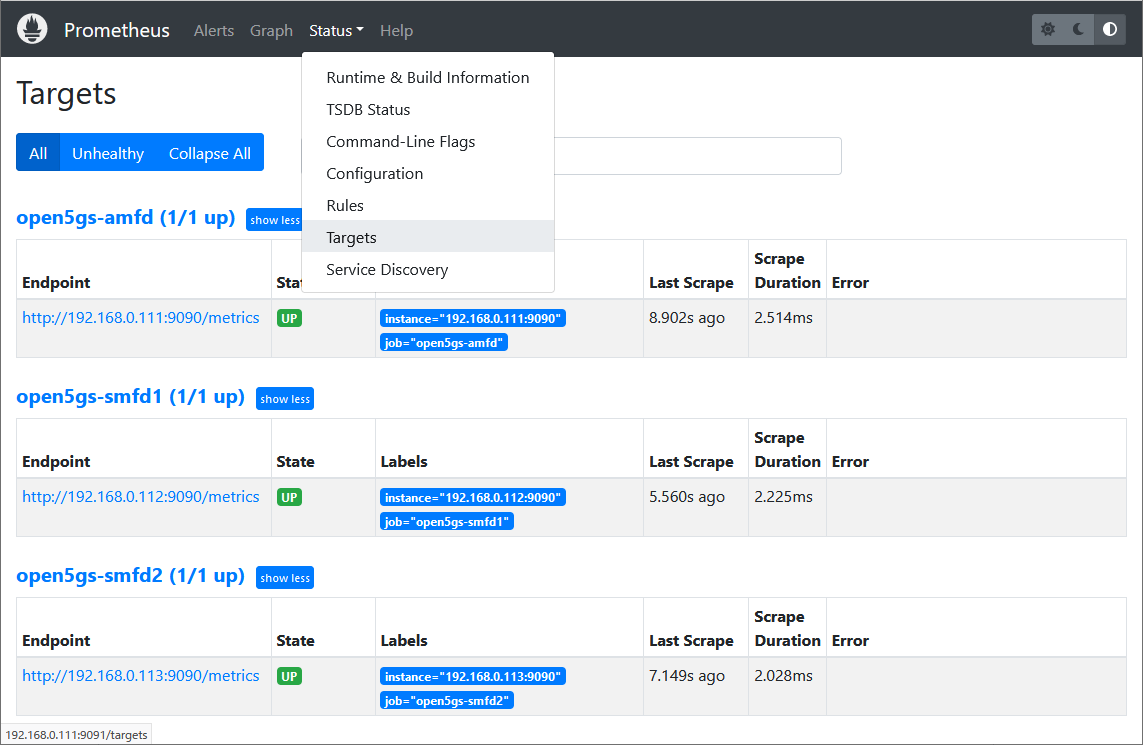Image resolution: width=1143 pixels, height=745 pixels.
Task: Click last scrape value 5.560s ago
Action: pyautogui.click(x=687, y=497)
